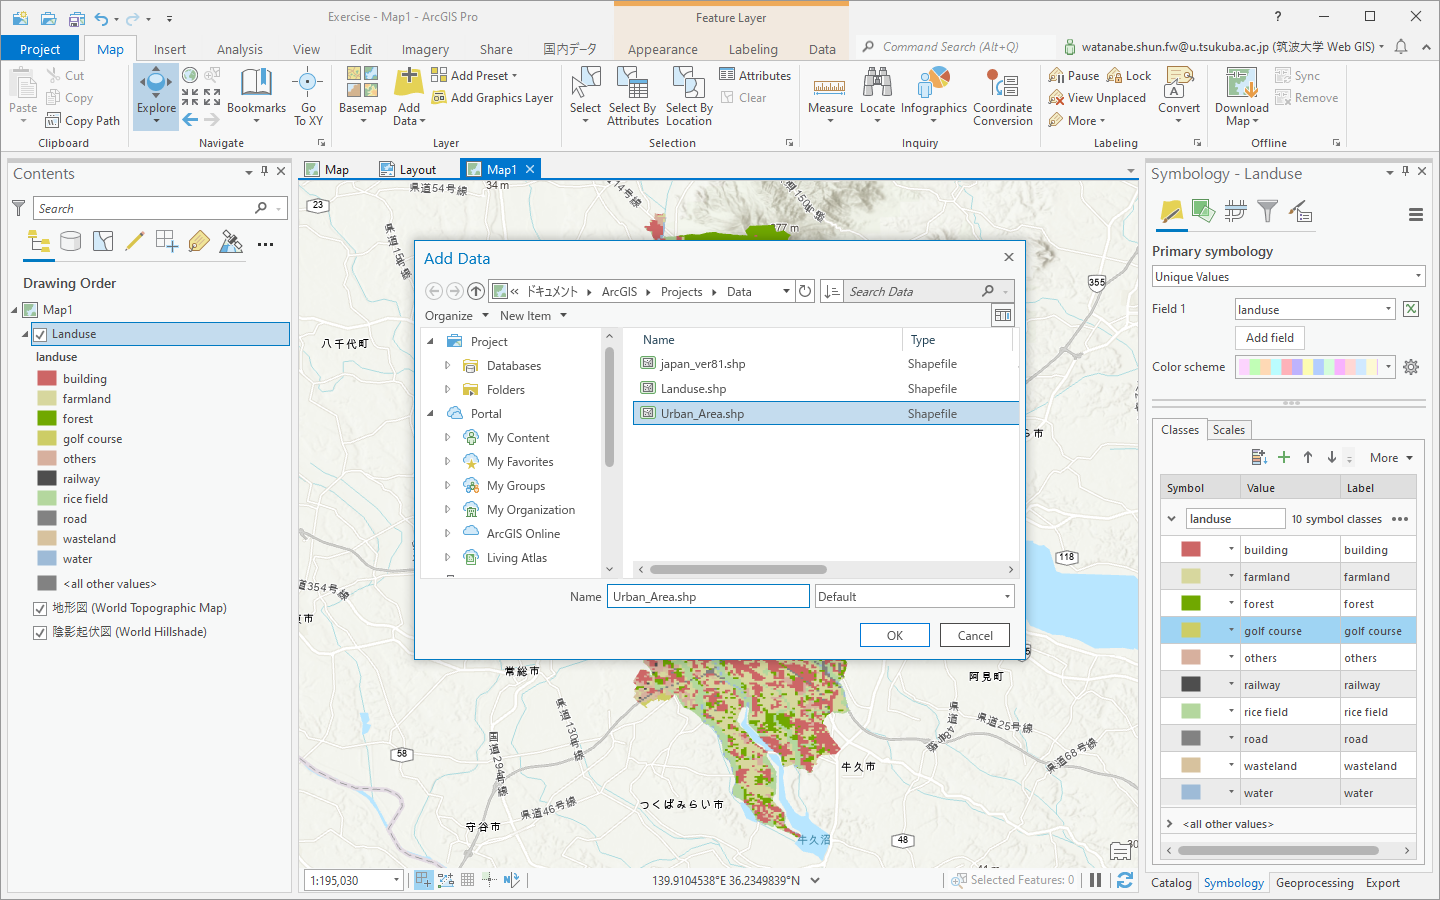Toggle World Topographic Map layer visibility
Screen dimensions: 1440x900
point(40,608)
